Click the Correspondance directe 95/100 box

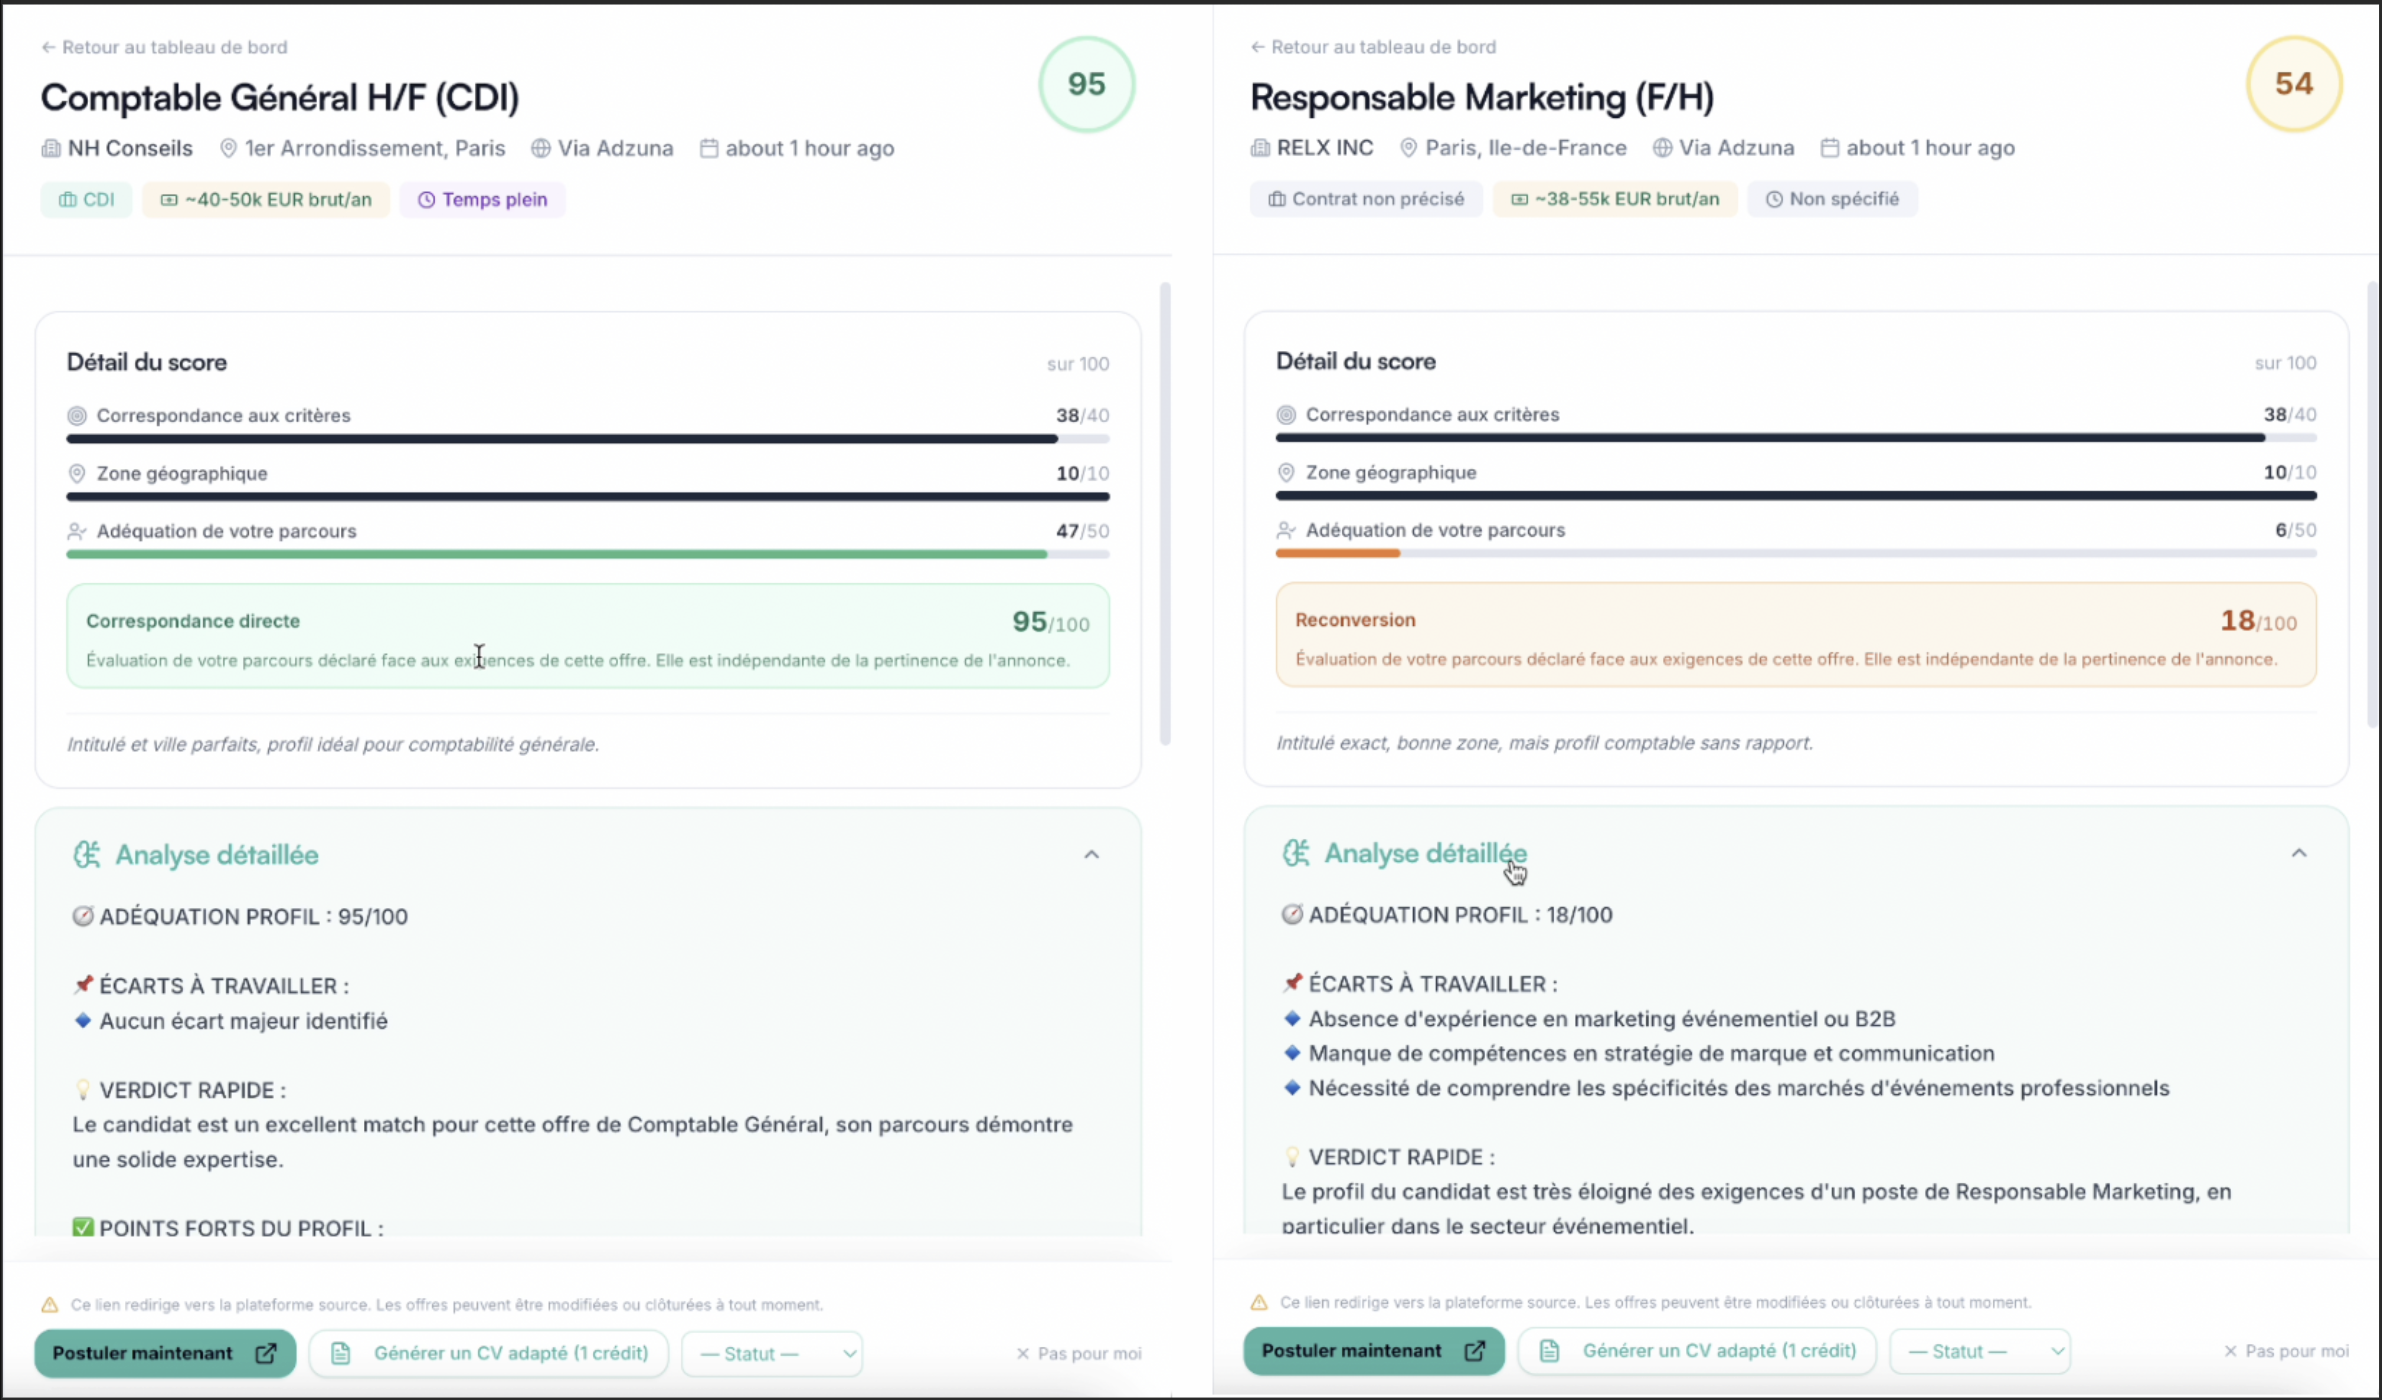[x=588, y=636]
